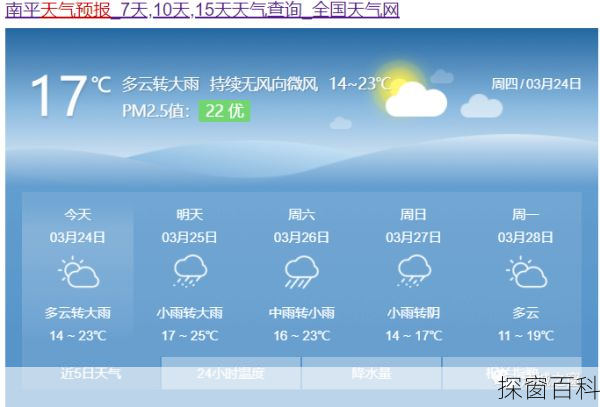Screen dimensions: 600x407
Task: Click the 持续无风向微风 wind description
Action: [264, 84]
